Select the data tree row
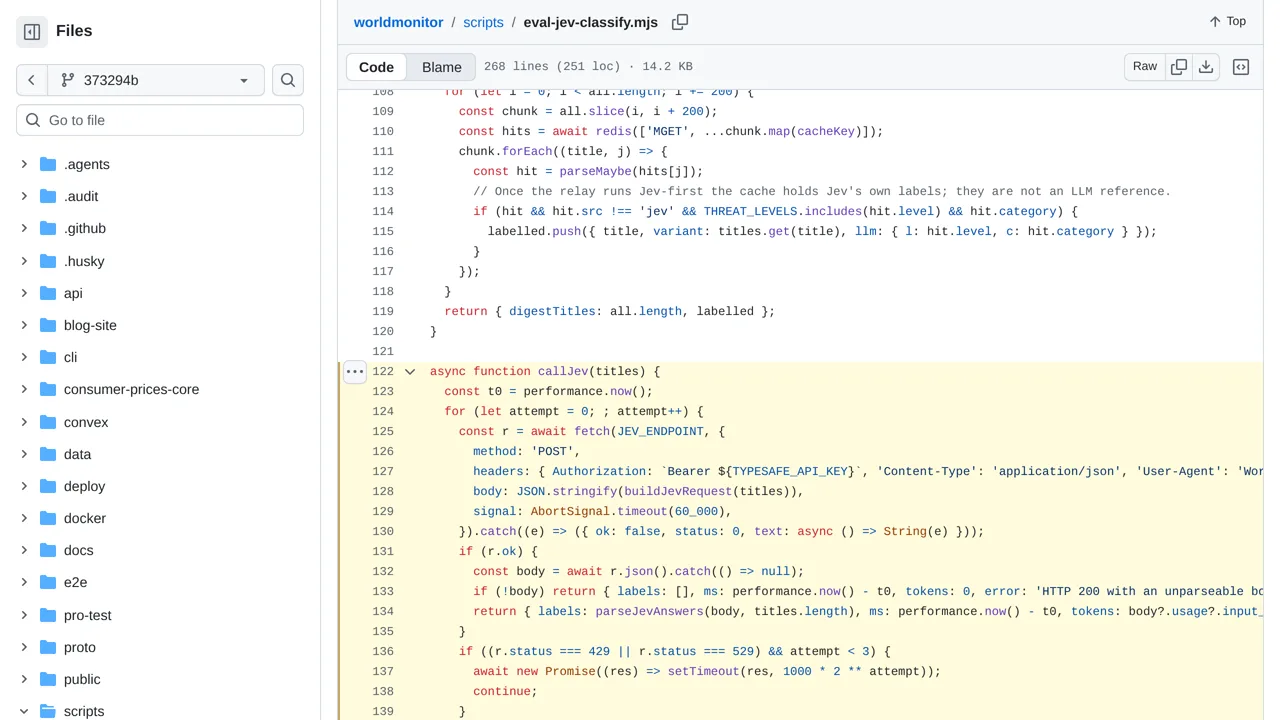 160,454
